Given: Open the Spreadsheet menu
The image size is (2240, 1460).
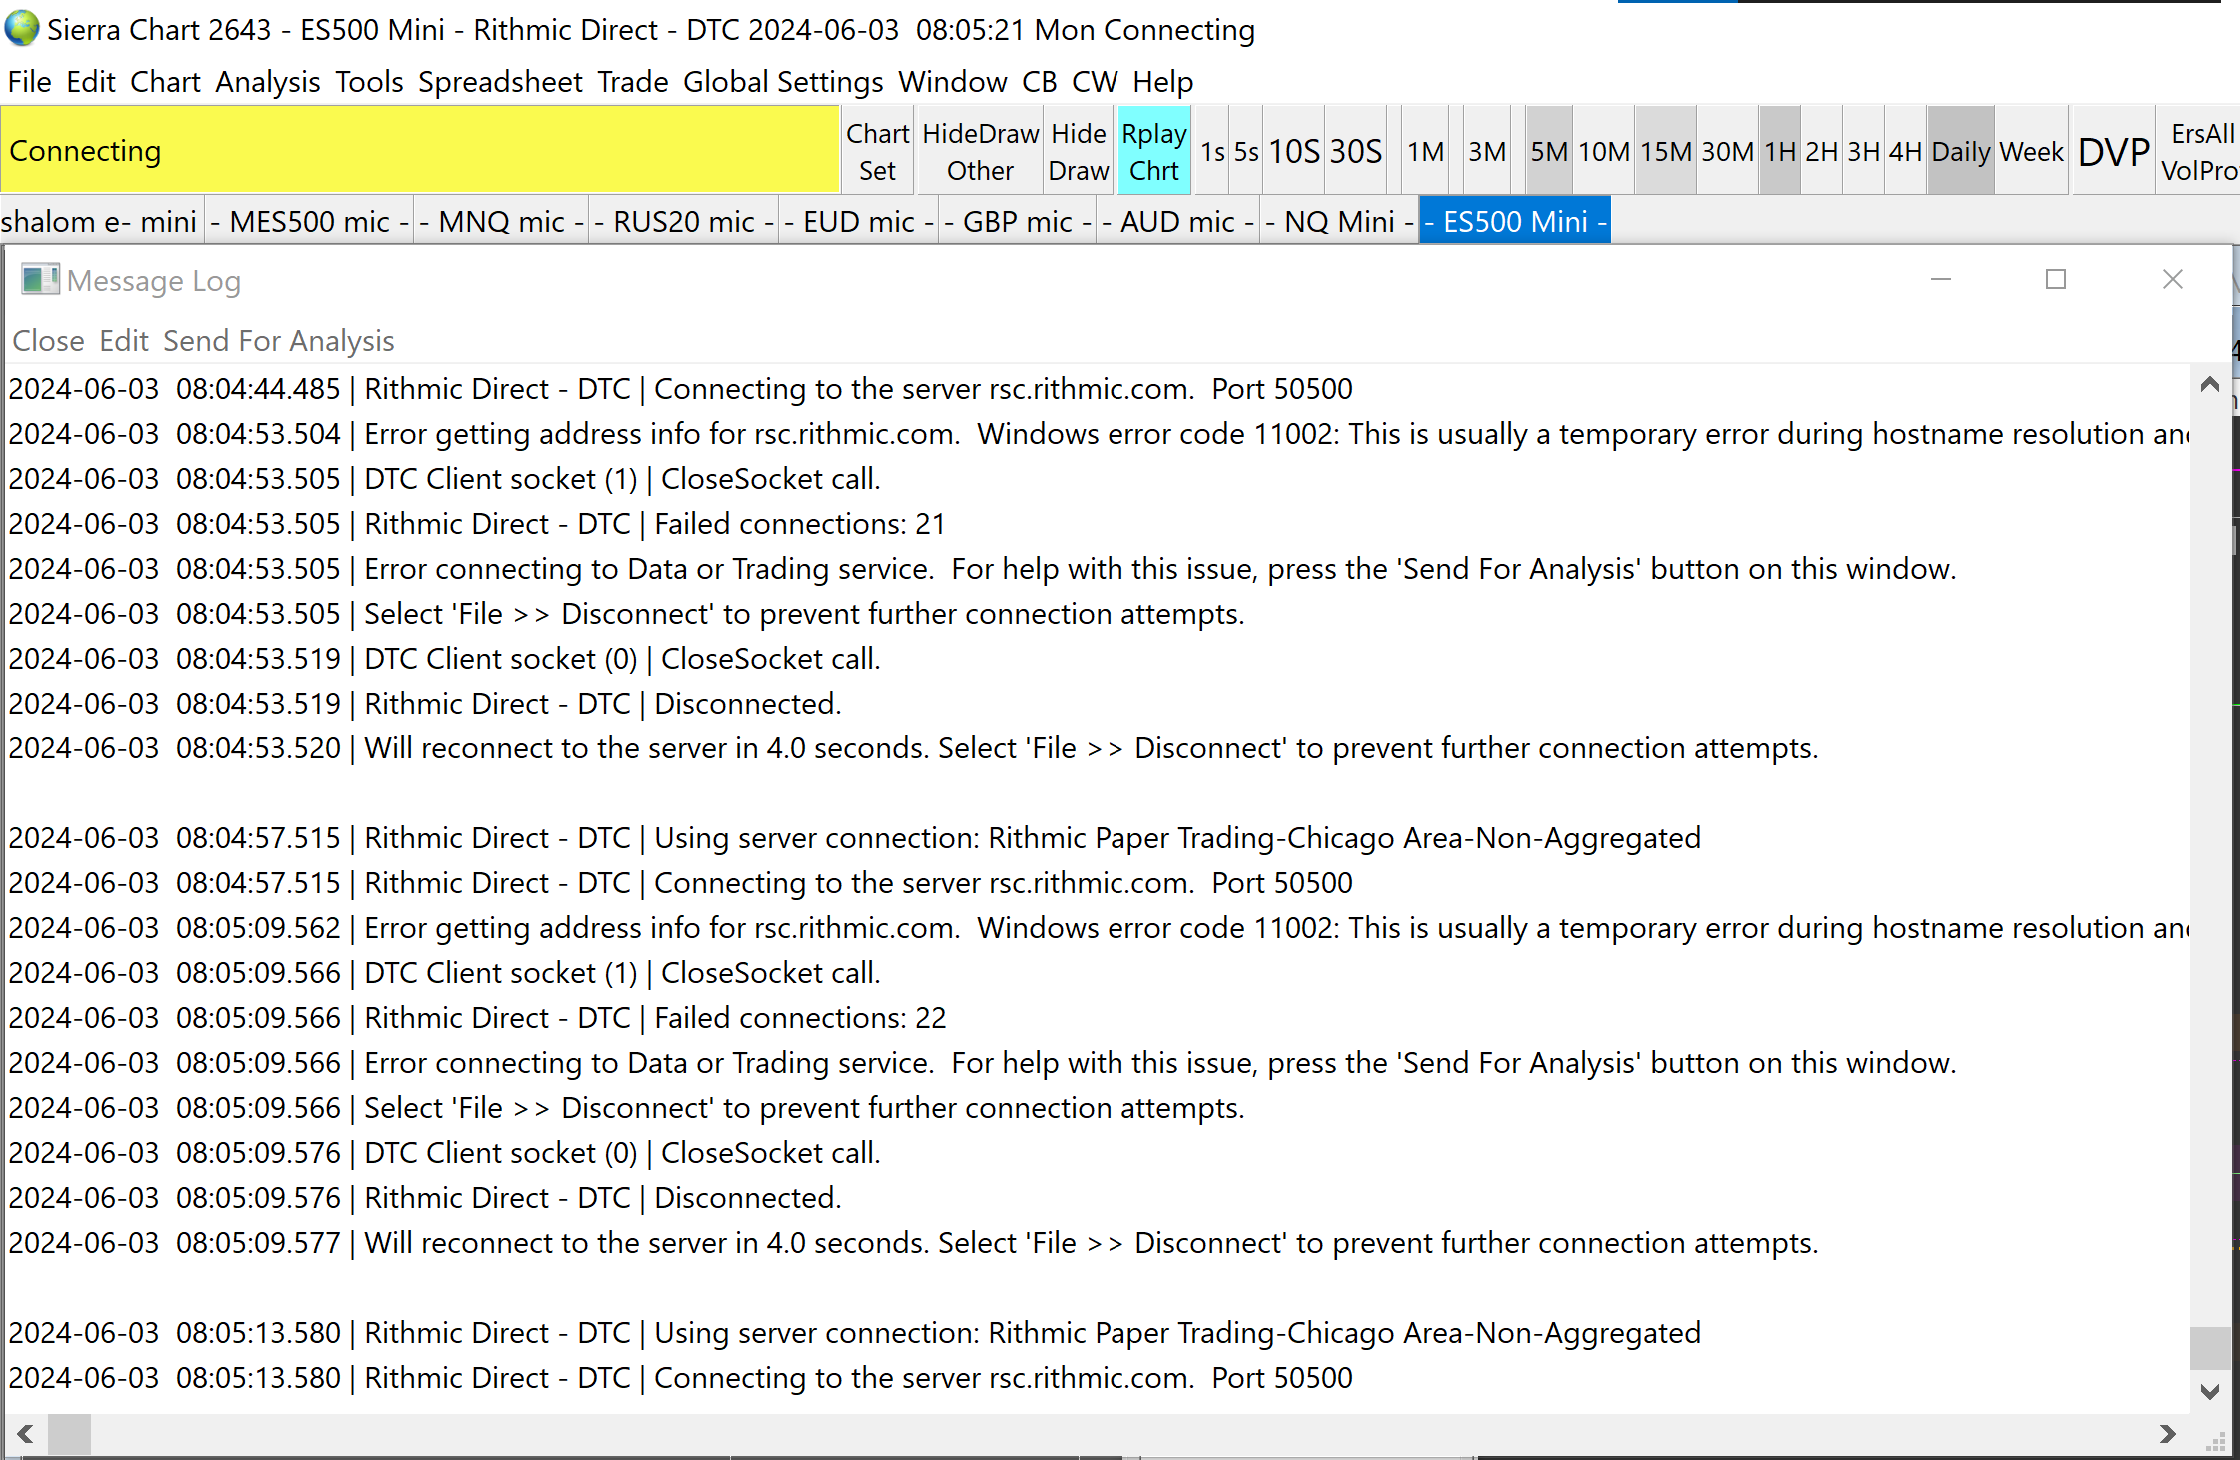Looking at the screenshot, I should [499, 82].
